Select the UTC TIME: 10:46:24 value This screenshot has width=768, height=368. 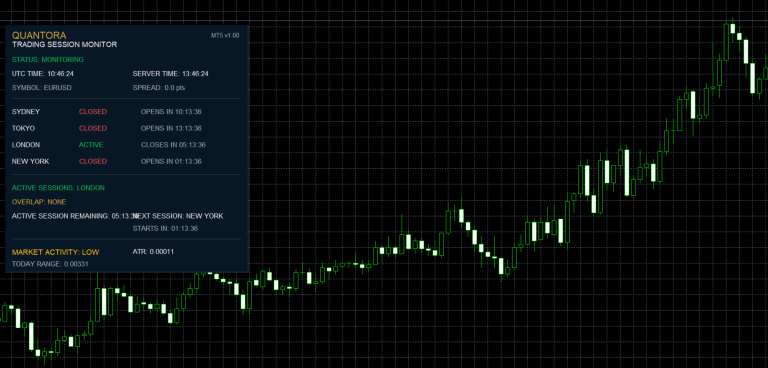click(43, 74)
